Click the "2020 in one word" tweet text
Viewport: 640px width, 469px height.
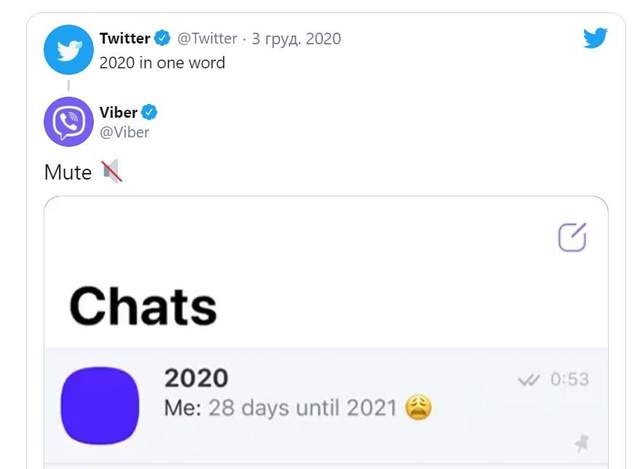point(162,62)
